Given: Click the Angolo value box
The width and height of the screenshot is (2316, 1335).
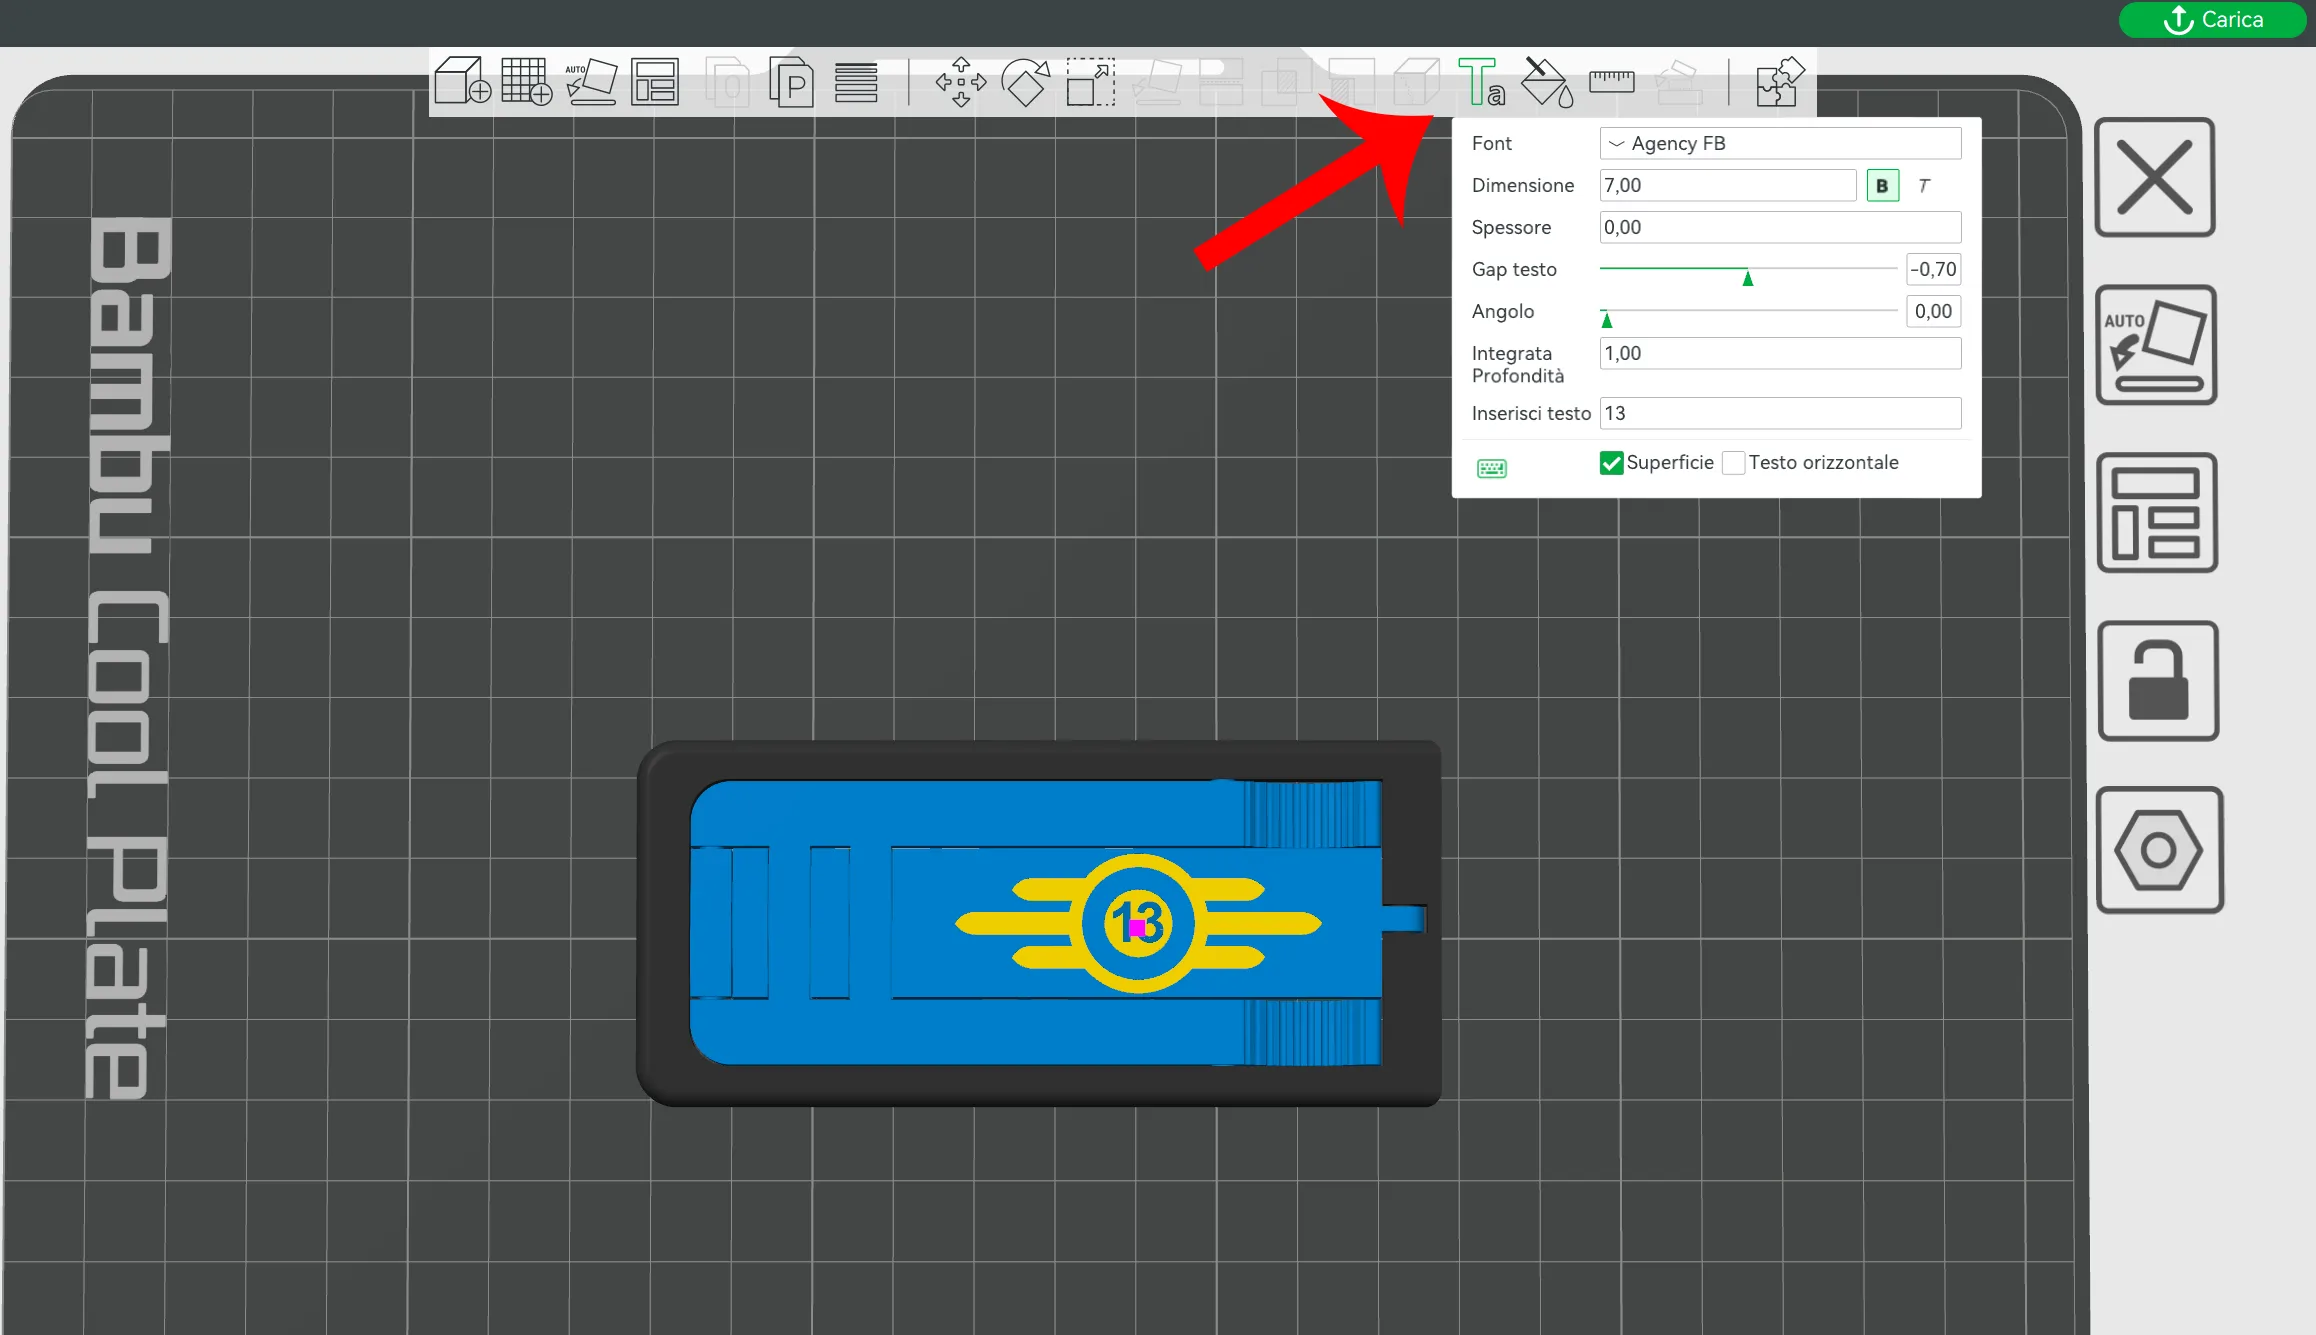Looking at the screenshot, I should click(x=1933, y=311).
